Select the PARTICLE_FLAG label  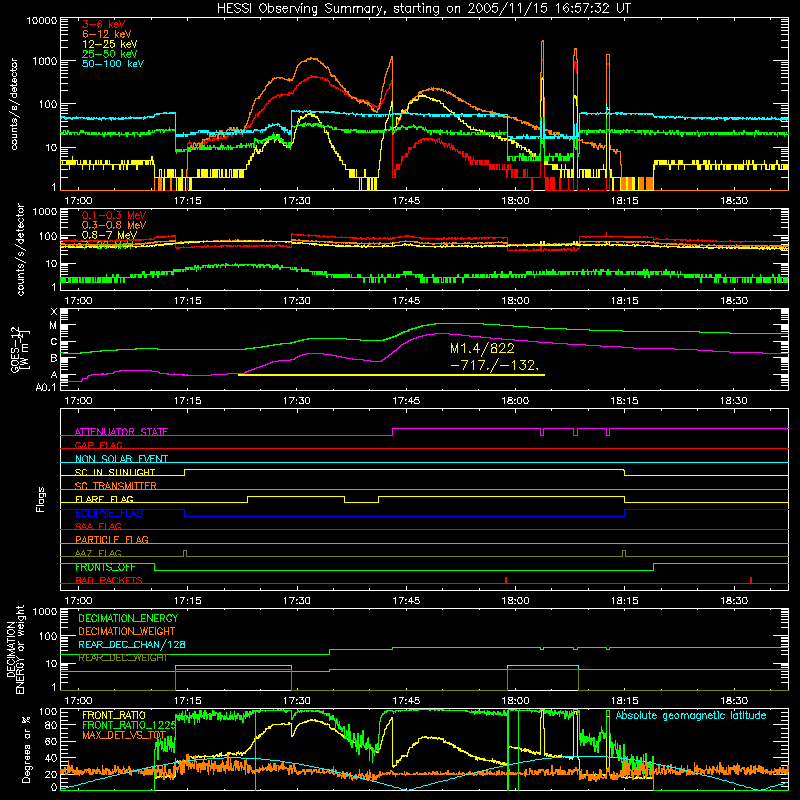(x=112, y=540)
